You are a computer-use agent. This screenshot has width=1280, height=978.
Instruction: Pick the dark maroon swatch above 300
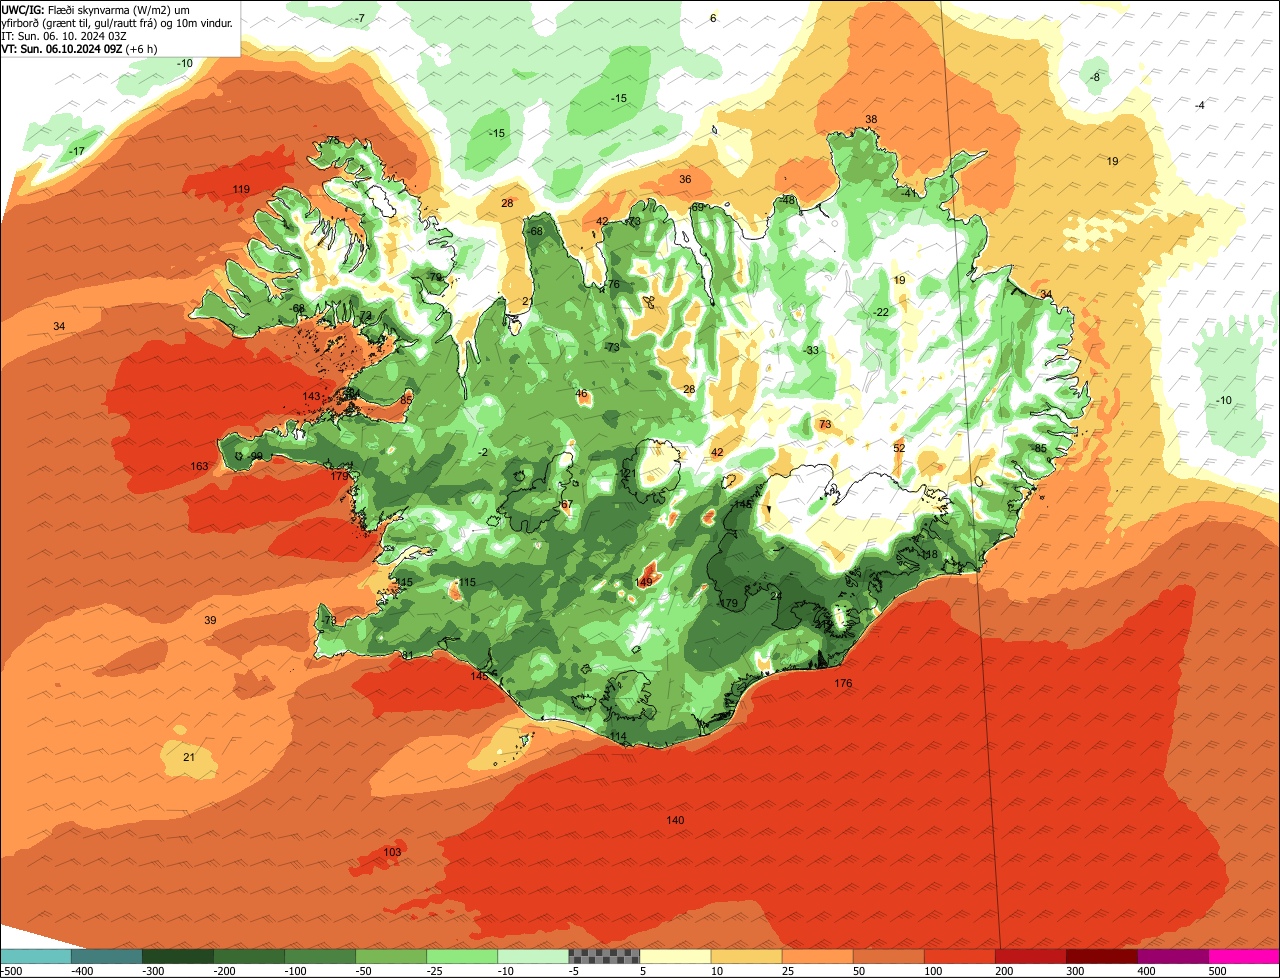1101,956
